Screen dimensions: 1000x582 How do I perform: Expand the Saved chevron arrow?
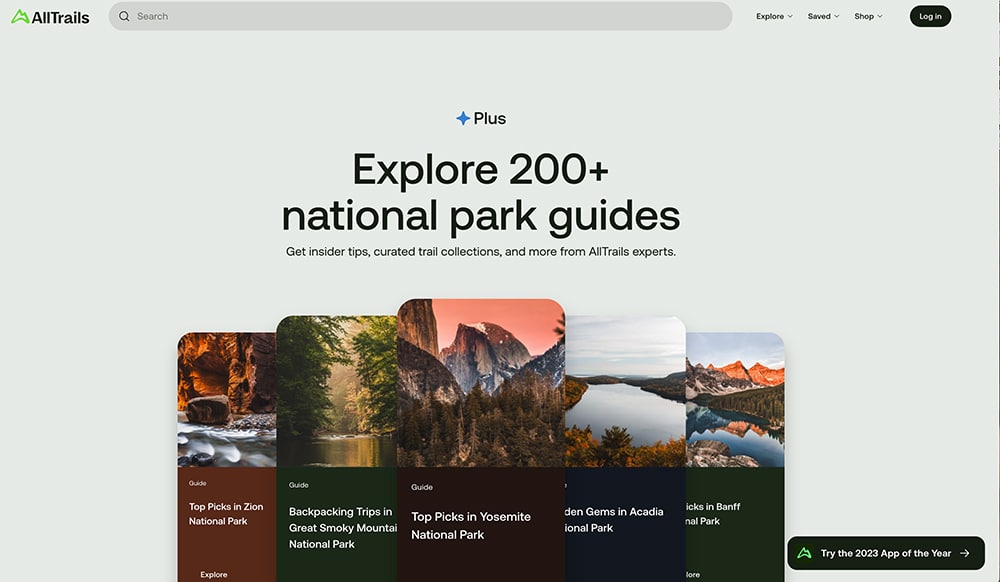pos(837,17)
